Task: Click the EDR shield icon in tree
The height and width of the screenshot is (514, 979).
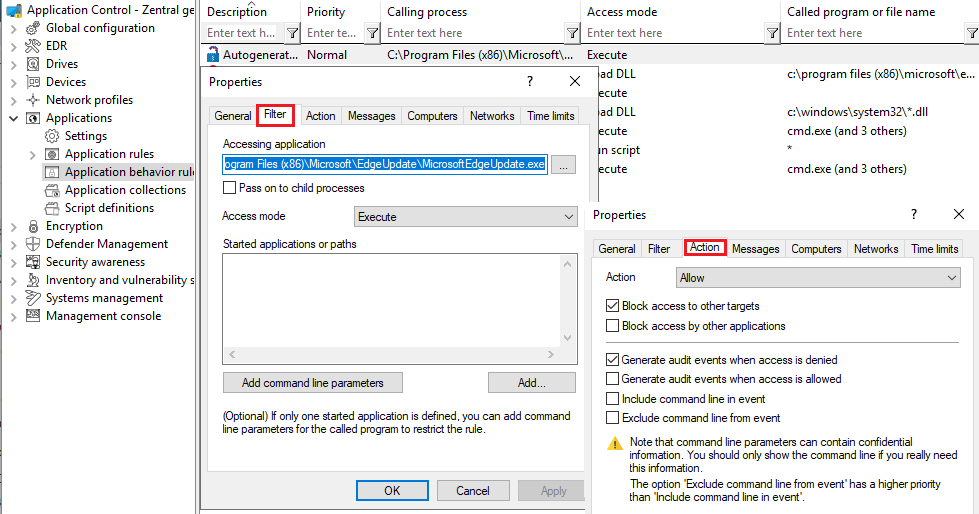Action: pyautogui.click(x=32, y=46)
